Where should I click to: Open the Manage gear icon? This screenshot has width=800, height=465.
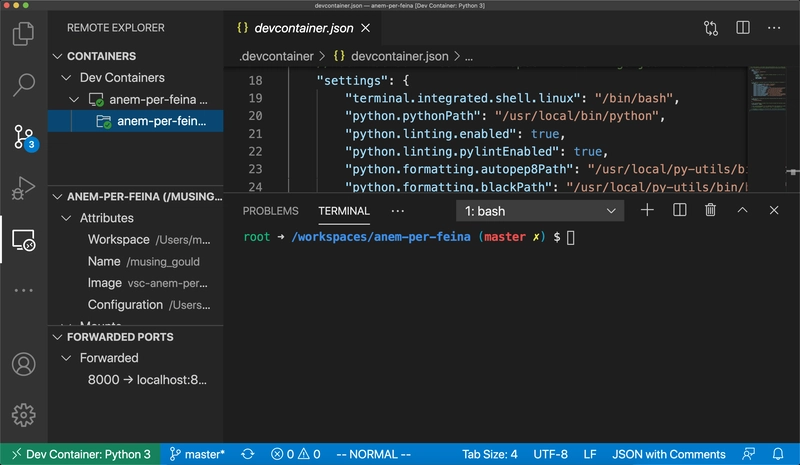click(x=23, y=415)
